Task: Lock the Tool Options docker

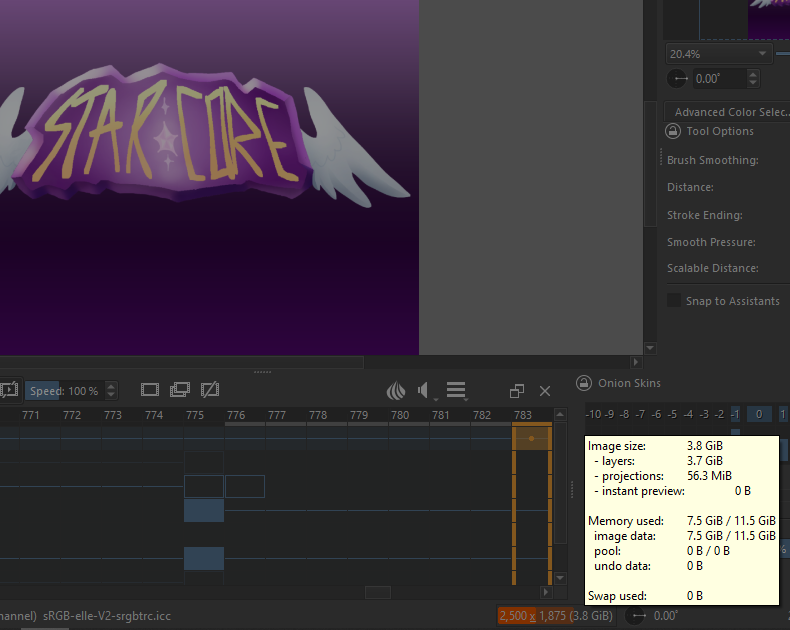Action: tap(673, 131)
